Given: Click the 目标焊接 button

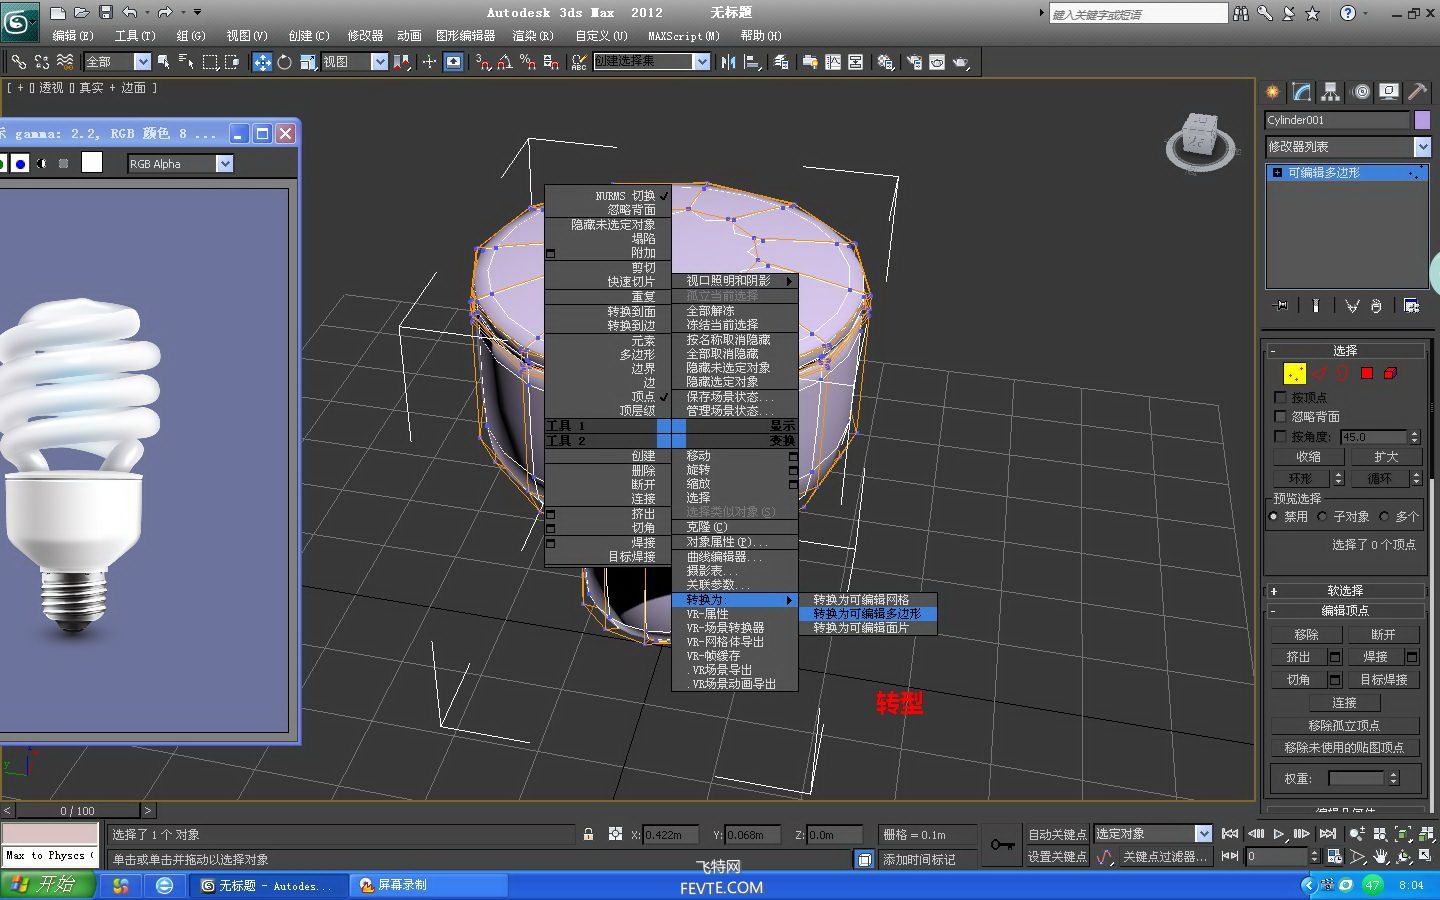Looking at the screenshot, I should [x=1383, y=680].
